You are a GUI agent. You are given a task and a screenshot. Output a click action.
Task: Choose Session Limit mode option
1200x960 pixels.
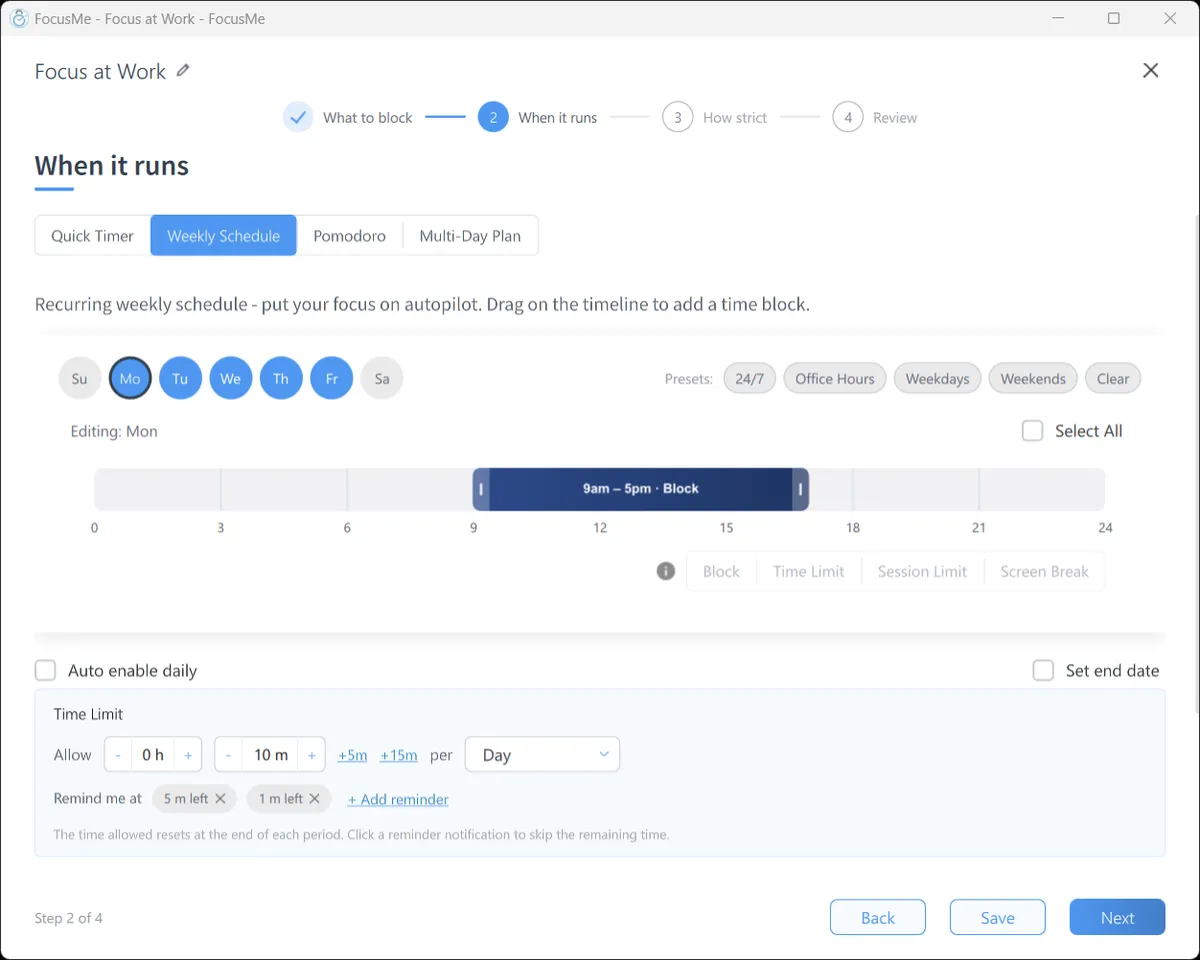pos(922,571)
